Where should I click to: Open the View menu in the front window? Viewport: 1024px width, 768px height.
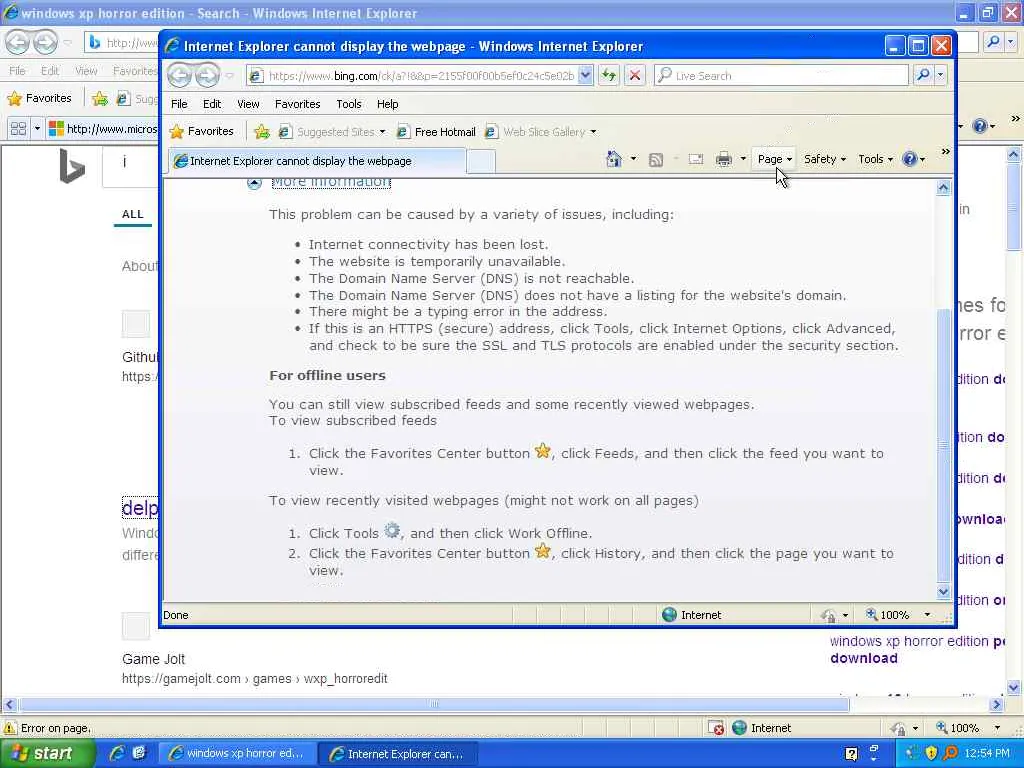248,104
